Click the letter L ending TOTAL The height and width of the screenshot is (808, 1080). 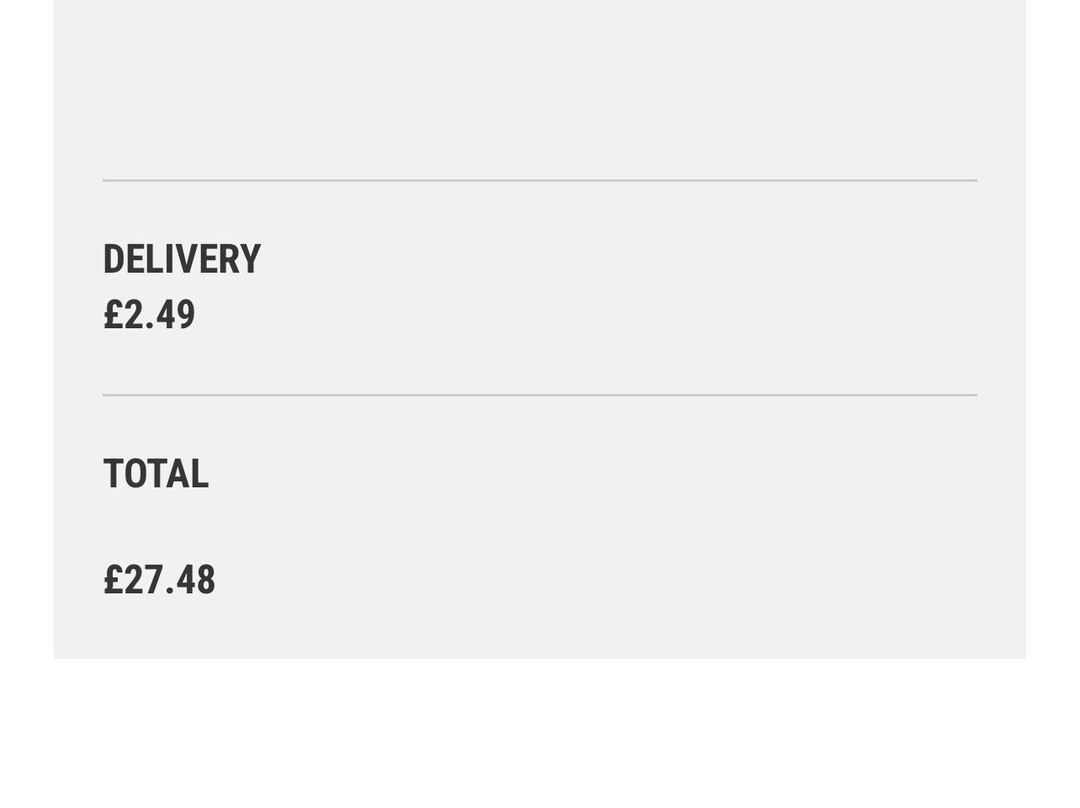[x=200, y=474]
